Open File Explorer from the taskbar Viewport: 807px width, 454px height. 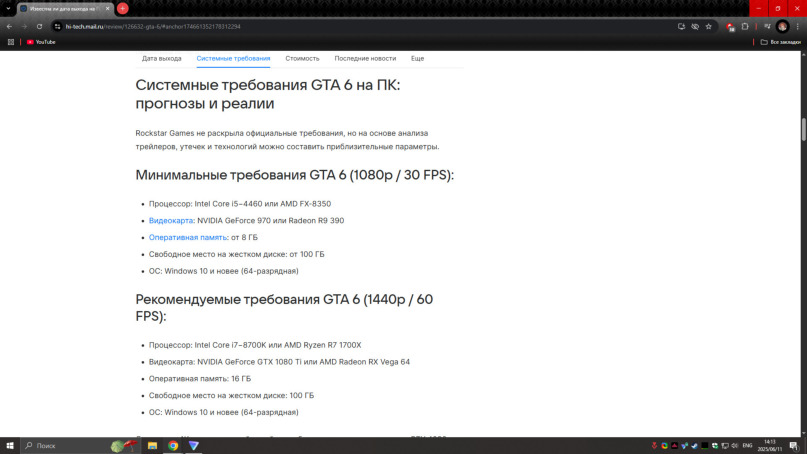point(152,446)
